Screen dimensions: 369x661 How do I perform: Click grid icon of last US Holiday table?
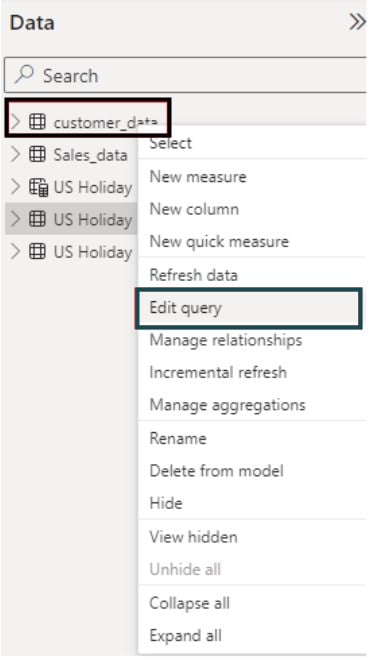pyautogui.click(x=37, y=252)
